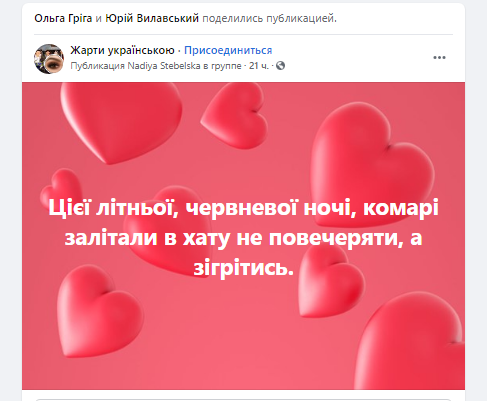
Task: Open the three-dots post options menu
Action: [x=439, y=58]
